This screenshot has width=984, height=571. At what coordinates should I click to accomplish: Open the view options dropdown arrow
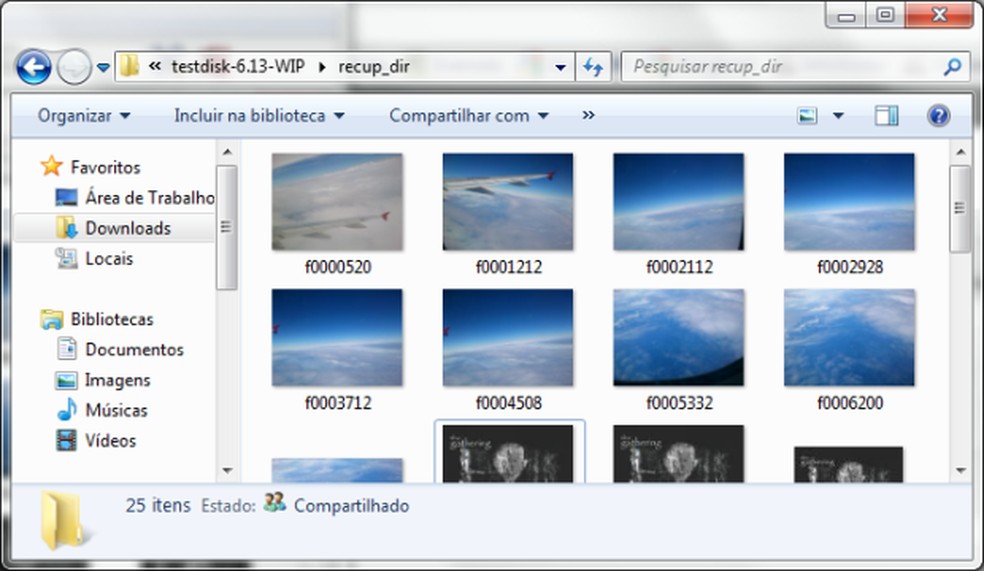pyautogui.click(x=838, y=115)
